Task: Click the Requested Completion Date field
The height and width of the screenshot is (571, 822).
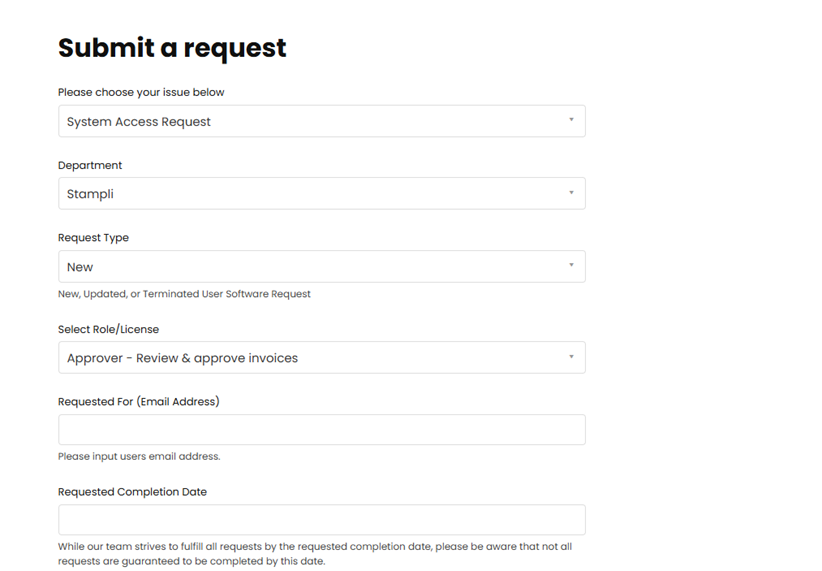Action: [321, 520]
